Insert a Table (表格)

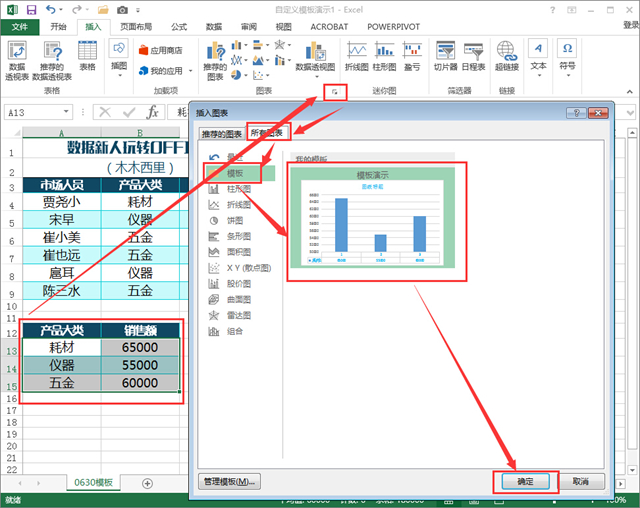(x=87, y=55)
